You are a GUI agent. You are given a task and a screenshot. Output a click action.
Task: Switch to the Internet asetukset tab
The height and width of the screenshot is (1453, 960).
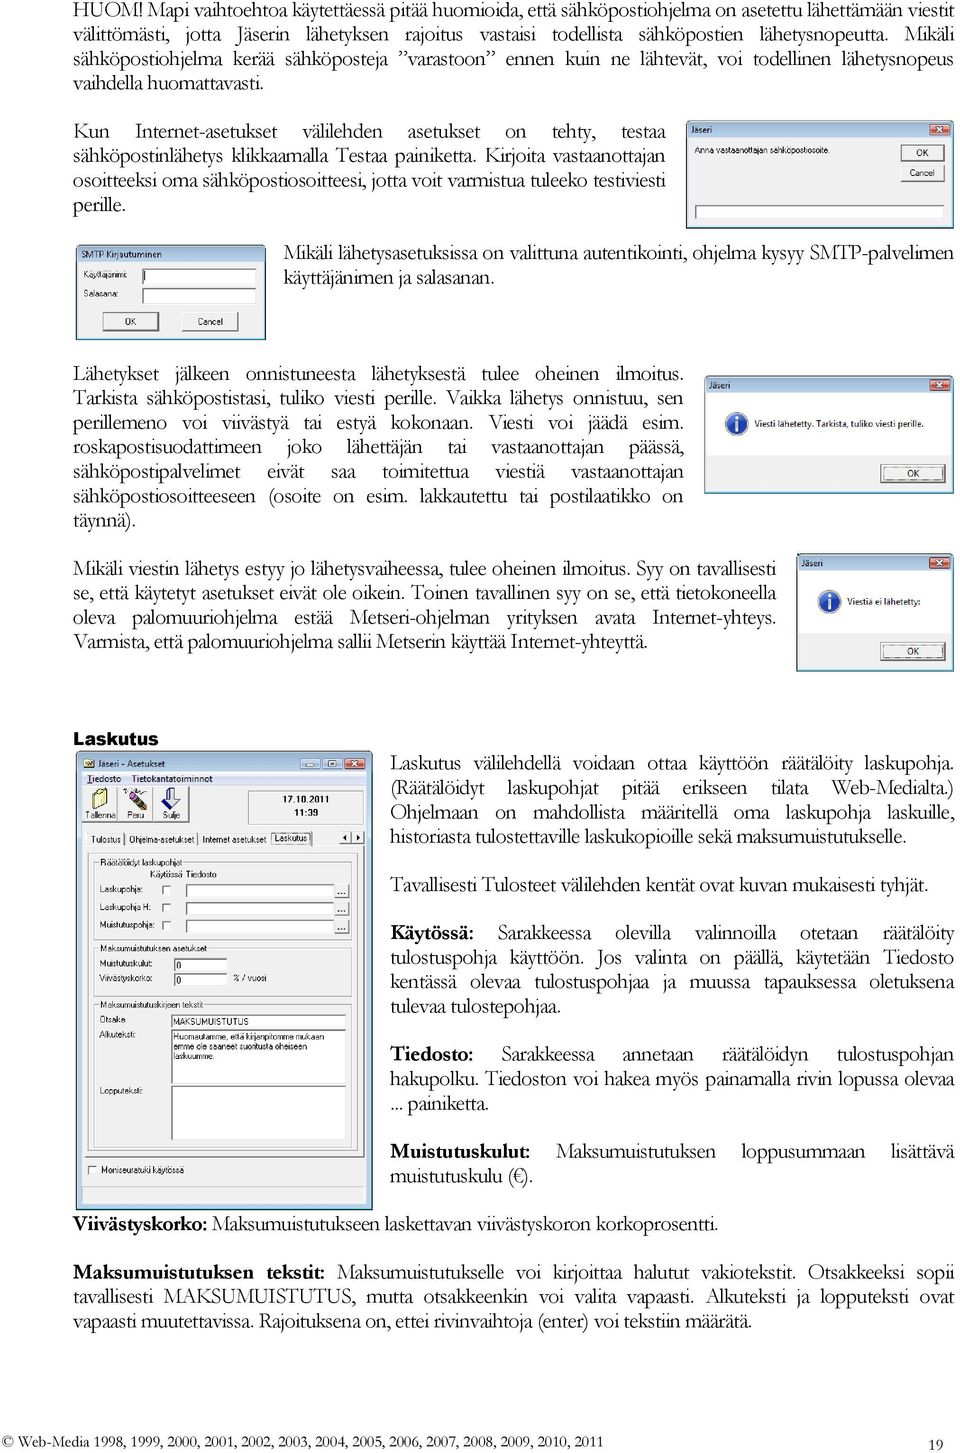pyautogui.click(x=234, y=840)
